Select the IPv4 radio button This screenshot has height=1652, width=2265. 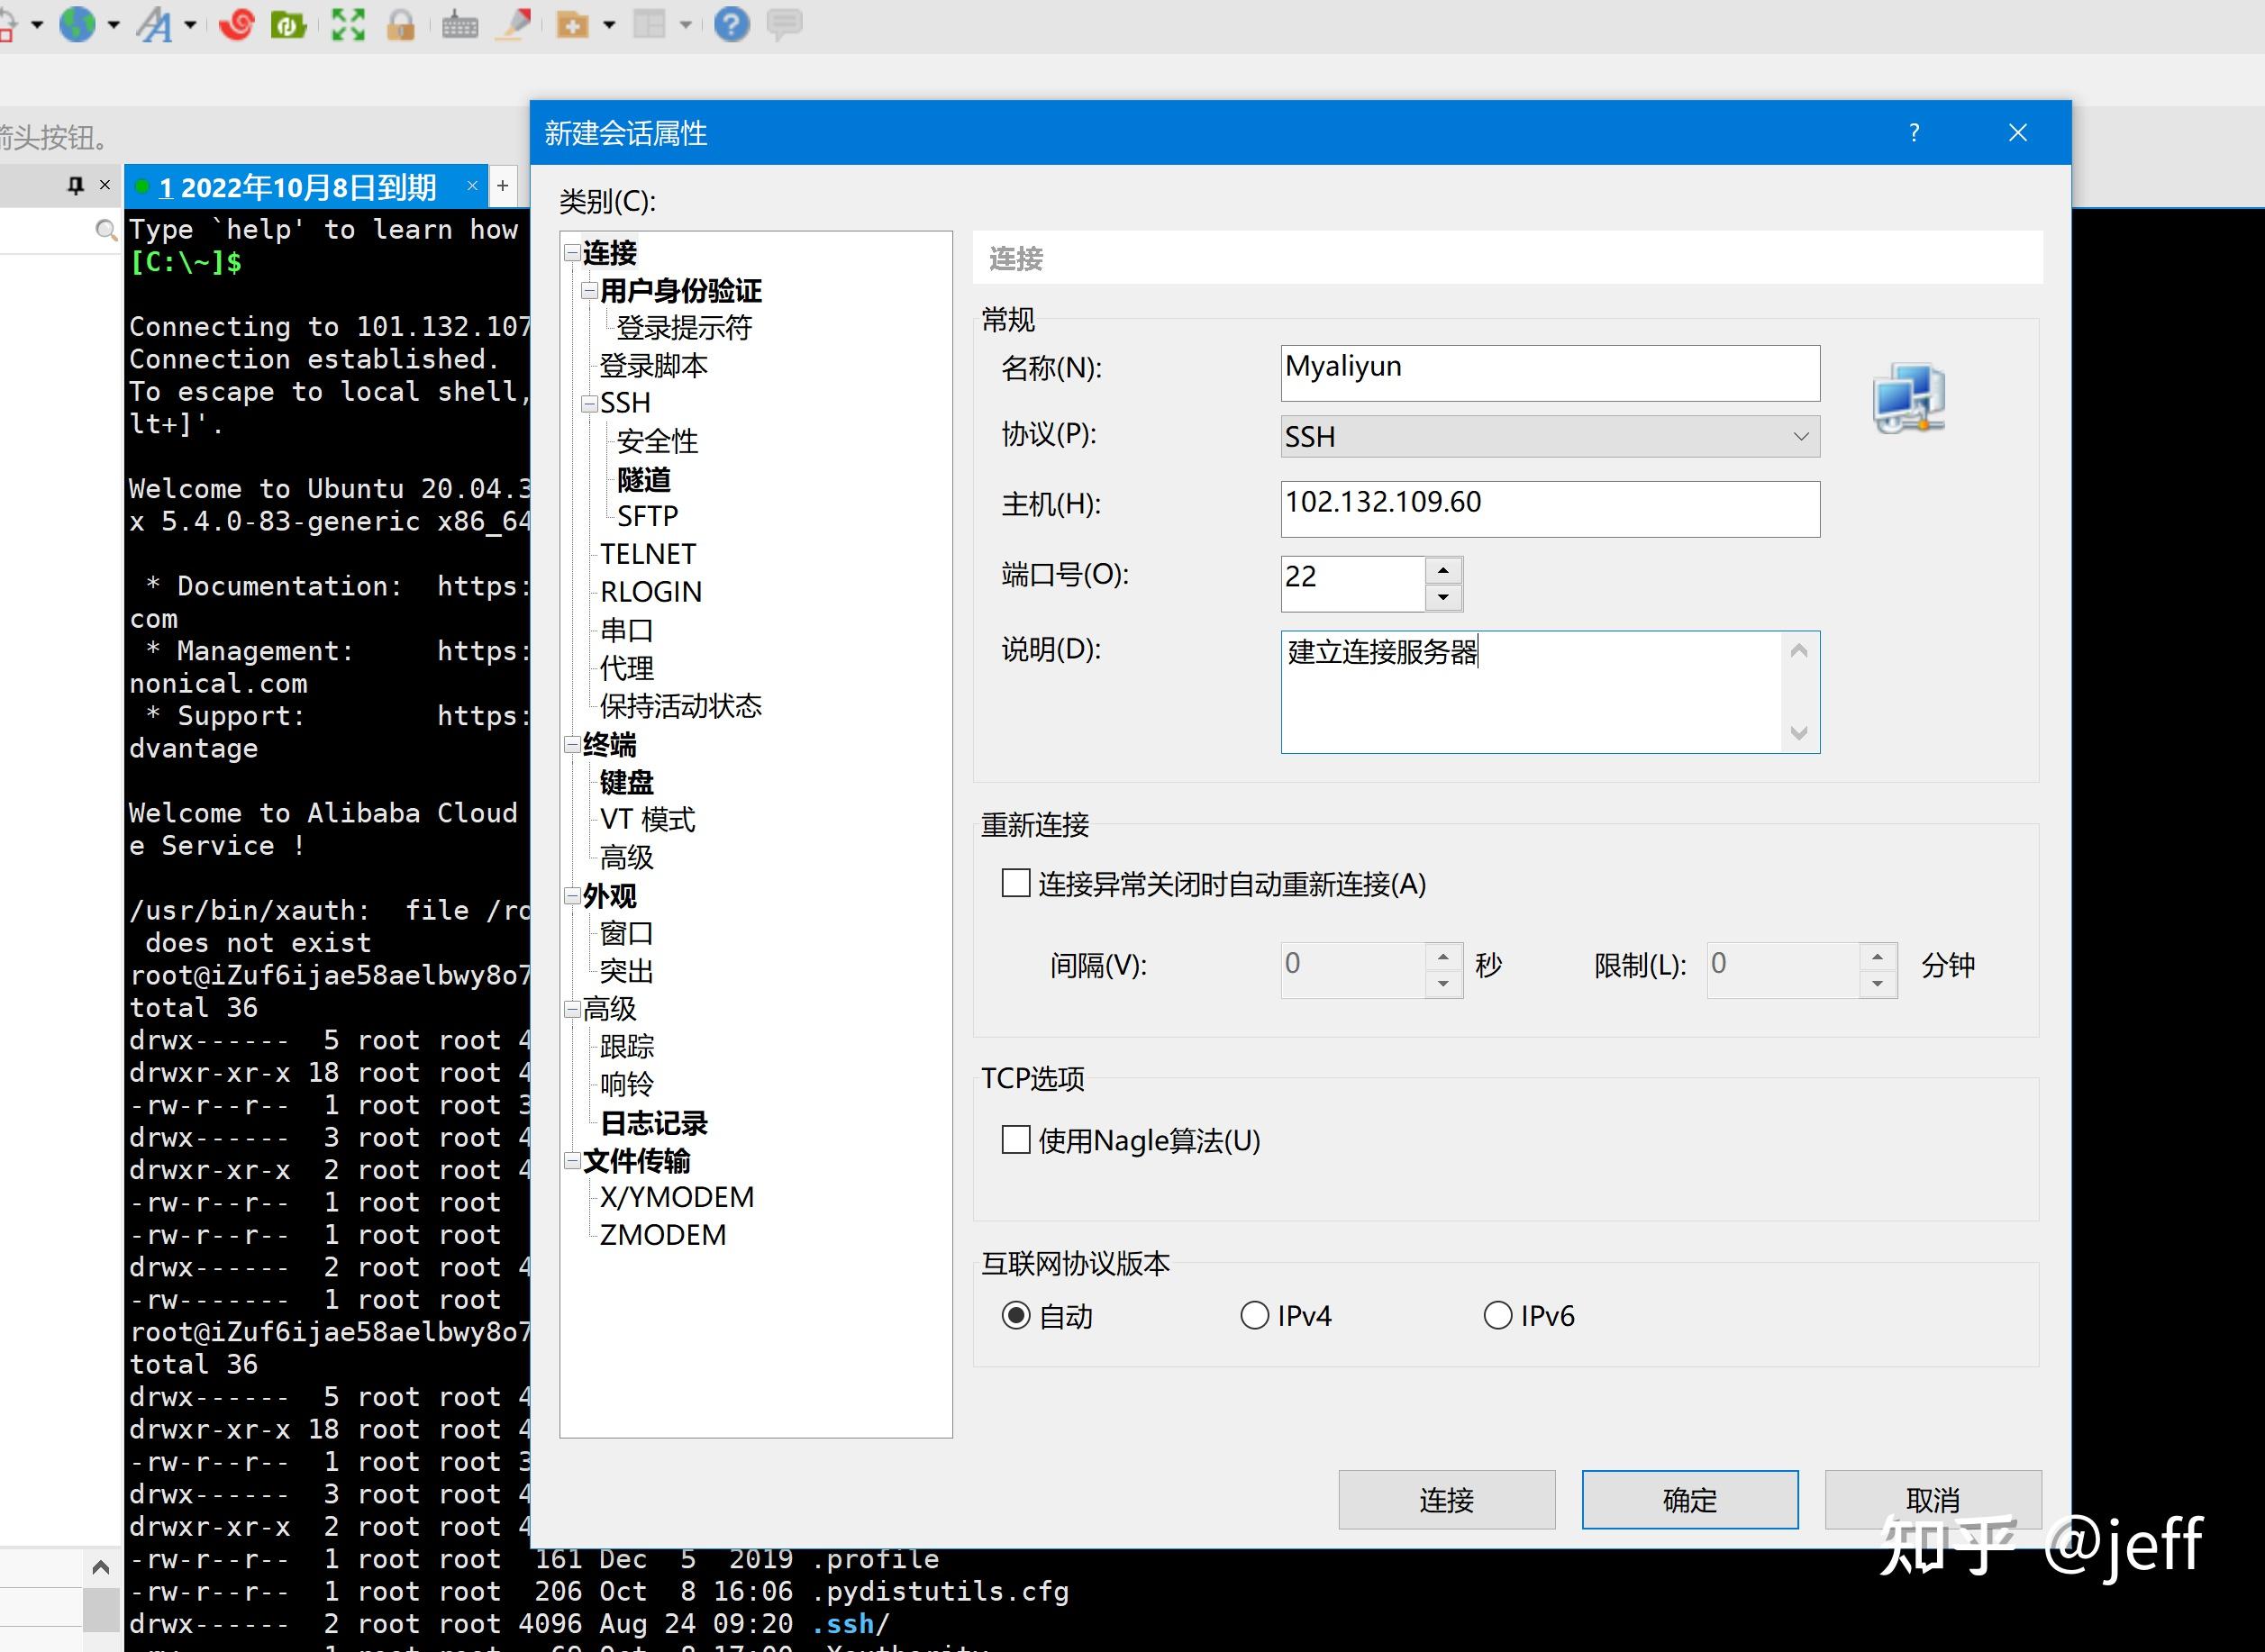pos(1254,1316)
